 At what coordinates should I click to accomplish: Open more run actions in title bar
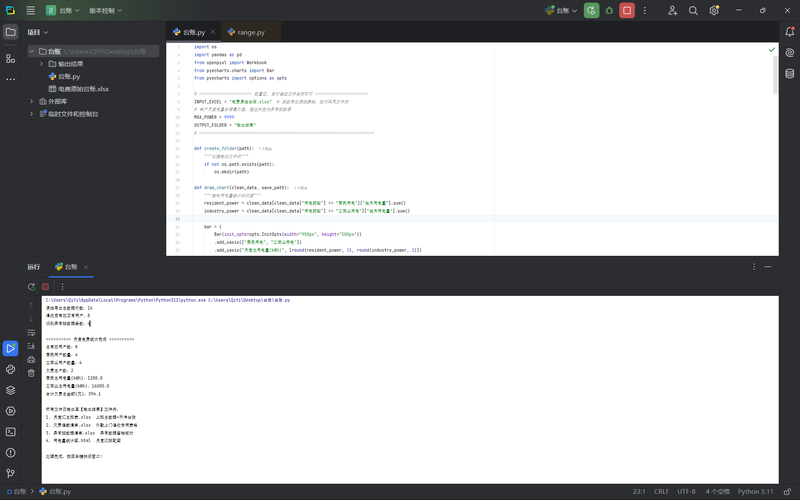[x=644, y=10]
